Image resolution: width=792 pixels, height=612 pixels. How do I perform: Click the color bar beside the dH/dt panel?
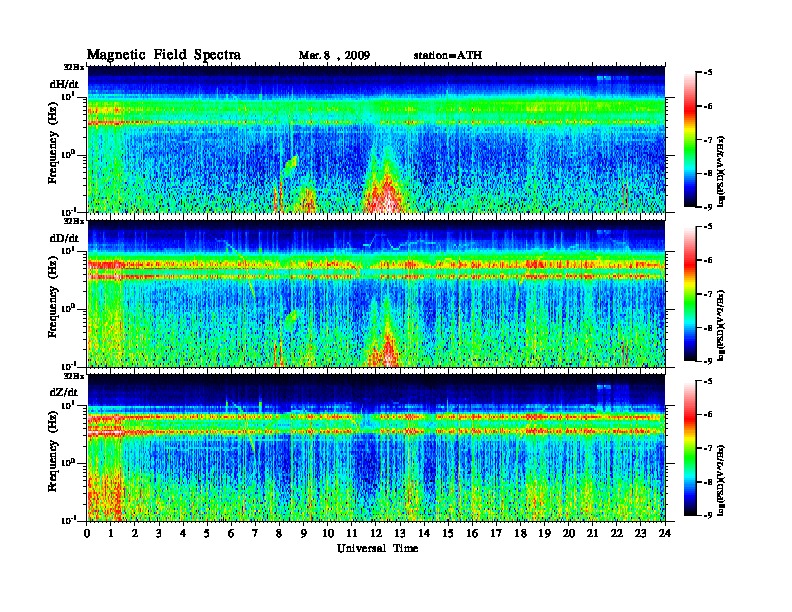click(x=690, y=140)
